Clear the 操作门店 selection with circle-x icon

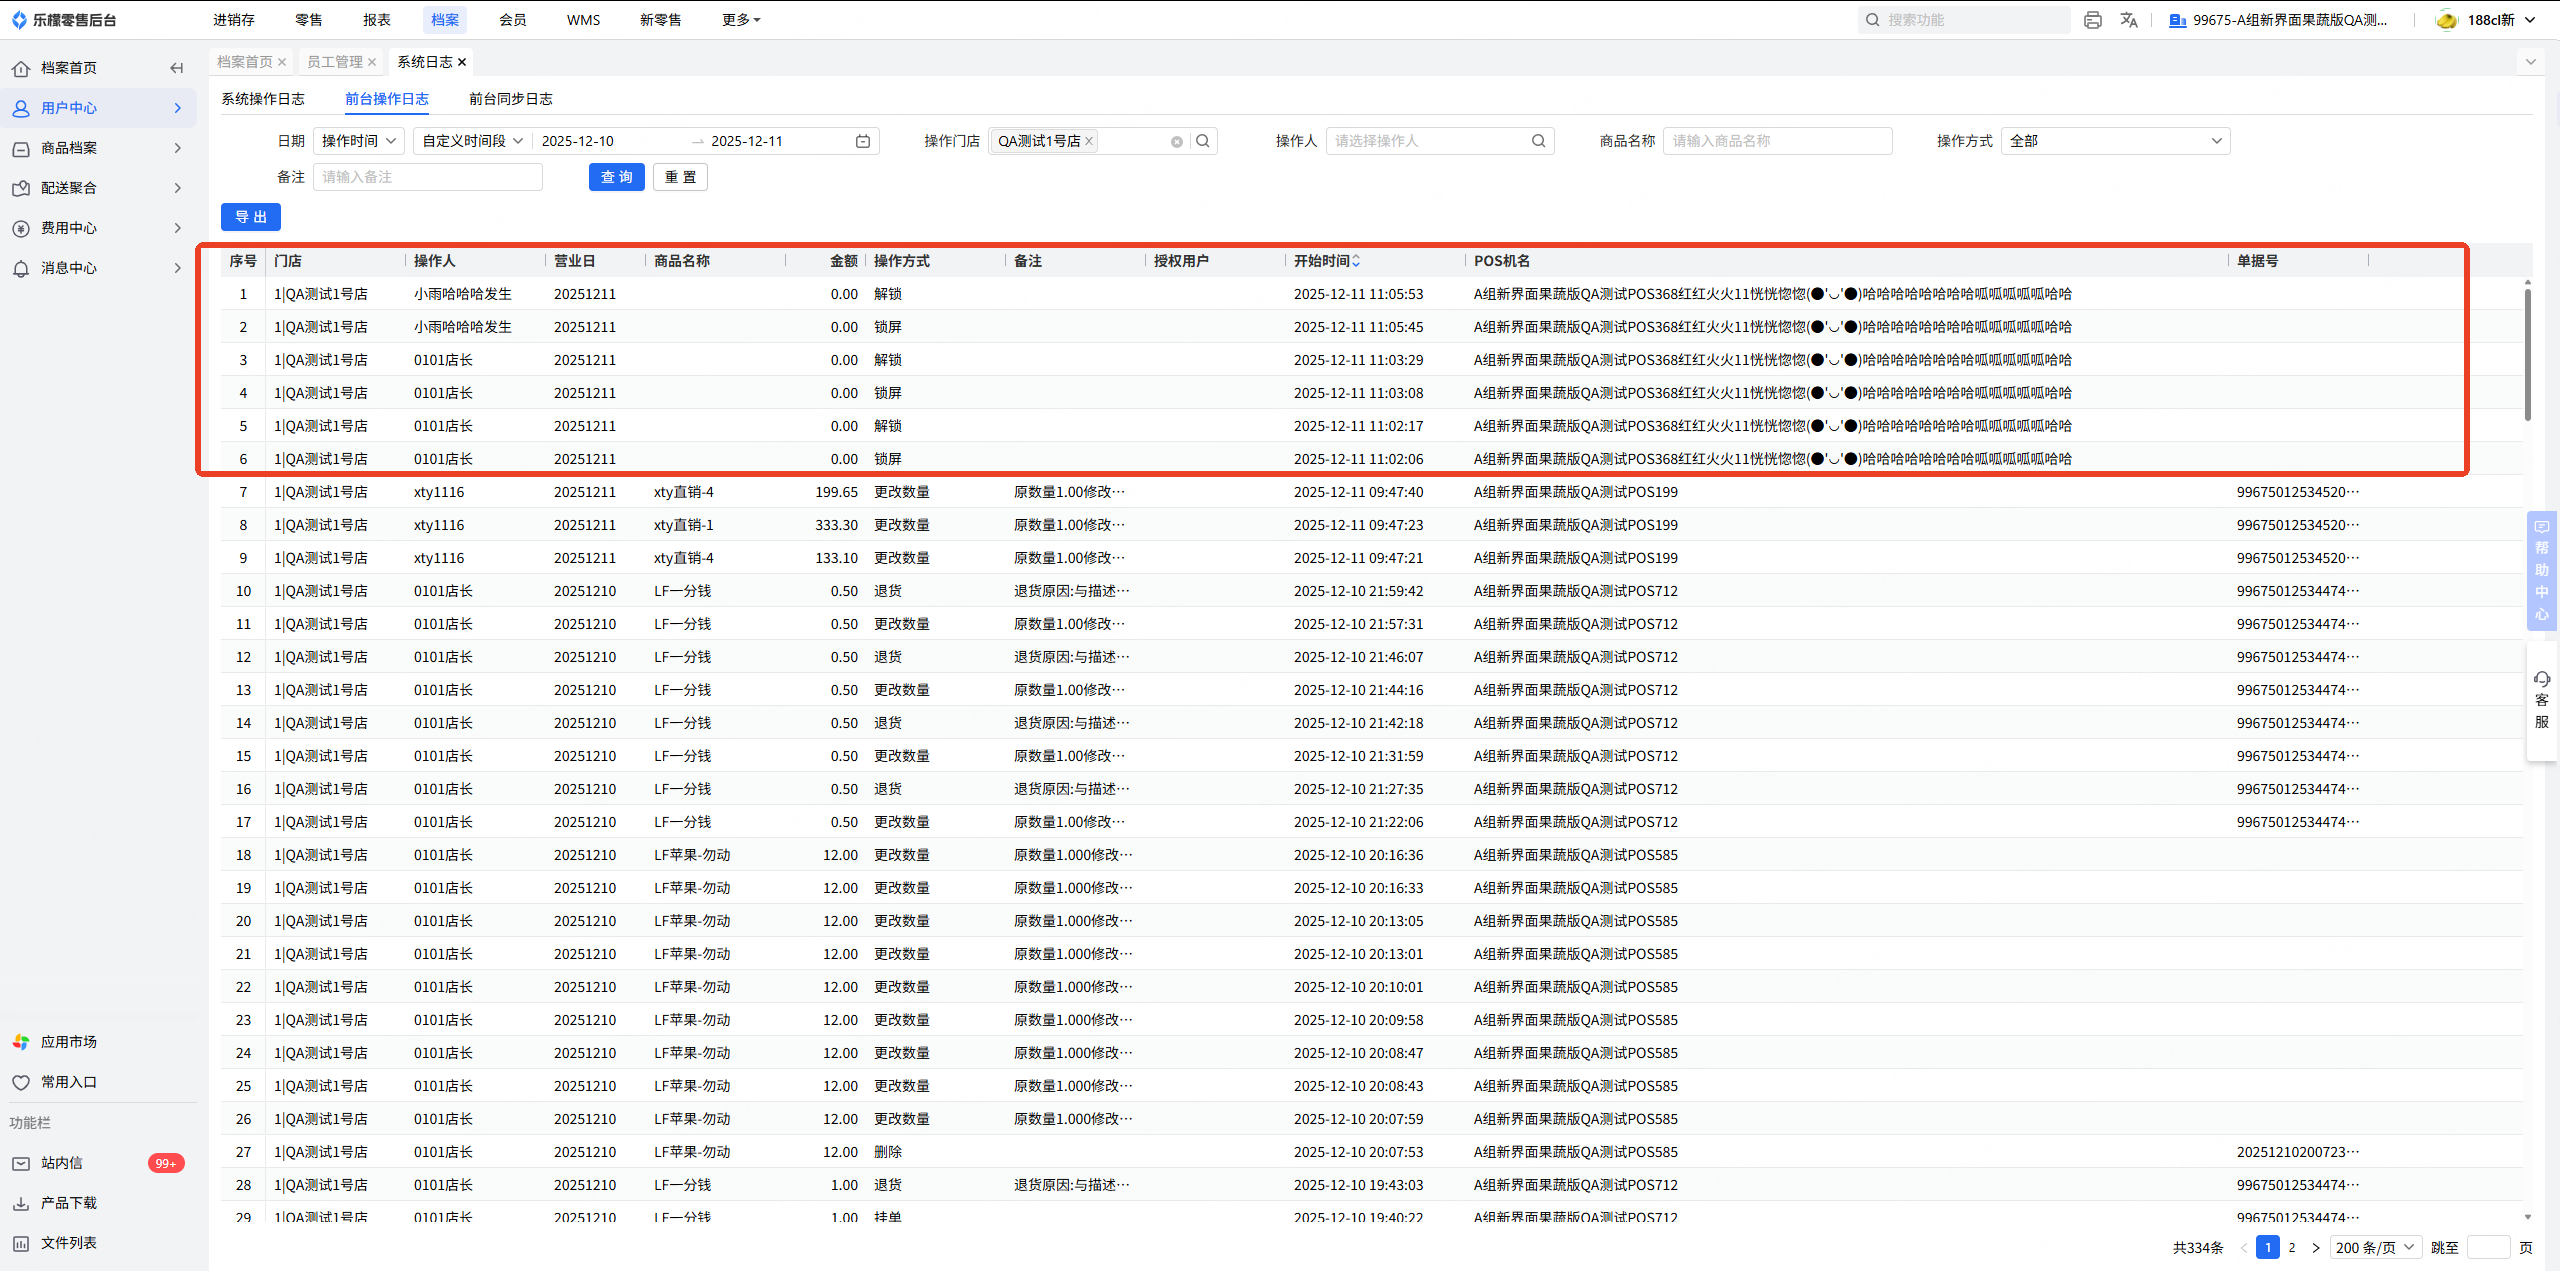coord(1177,142)
